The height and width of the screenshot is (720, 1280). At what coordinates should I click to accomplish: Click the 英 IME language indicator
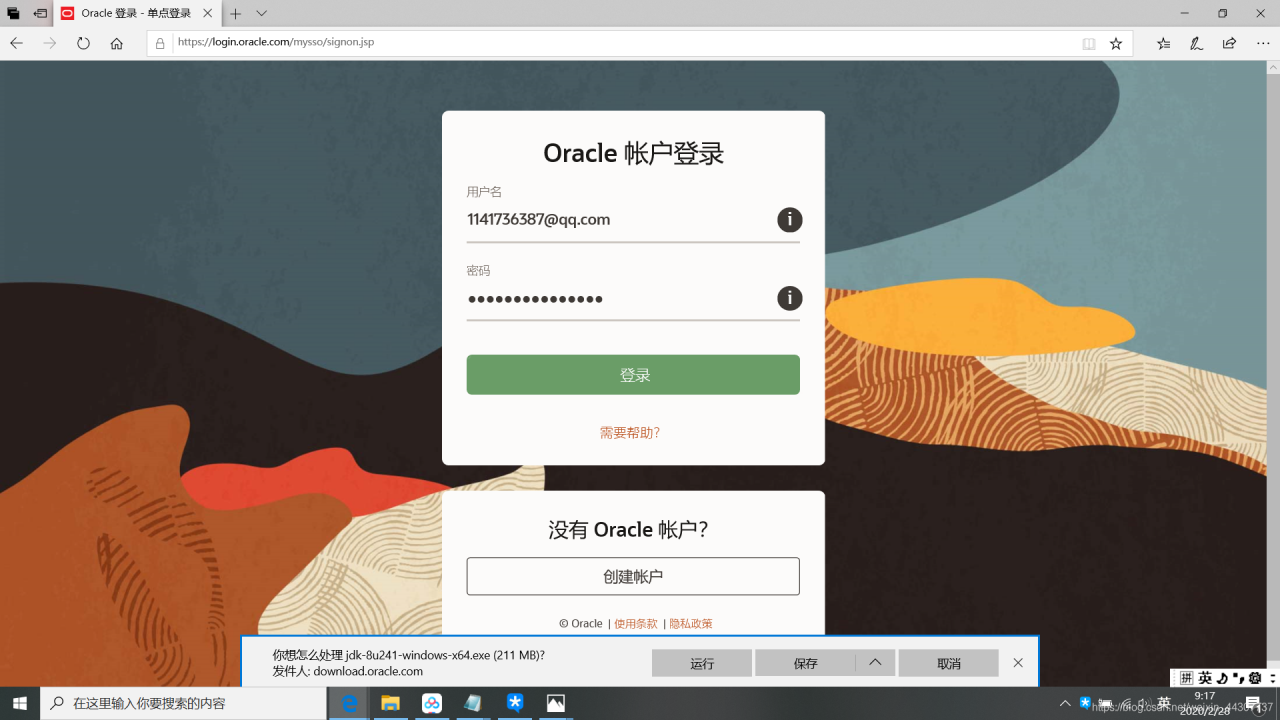pos(1164,703)
